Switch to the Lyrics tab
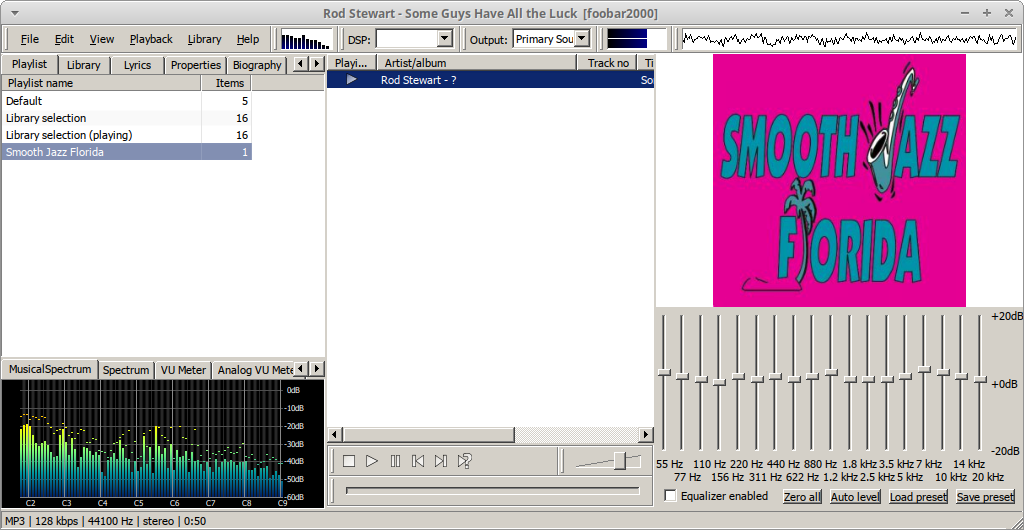 [137, 65]
